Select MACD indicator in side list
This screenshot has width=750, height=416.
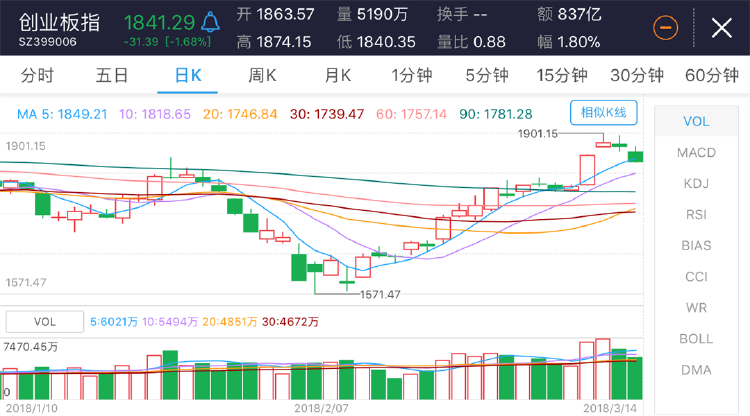point(696,153)
